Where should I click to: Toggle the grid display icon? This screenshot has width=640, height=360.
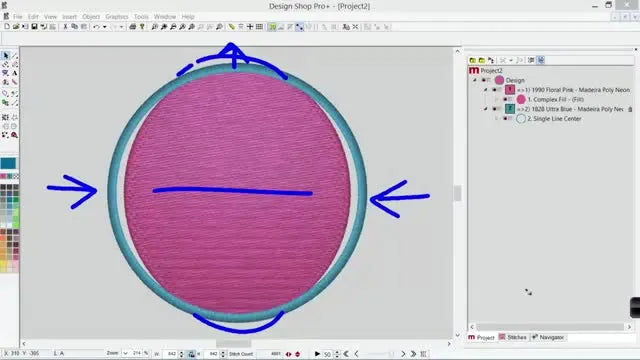coord(259,27)
